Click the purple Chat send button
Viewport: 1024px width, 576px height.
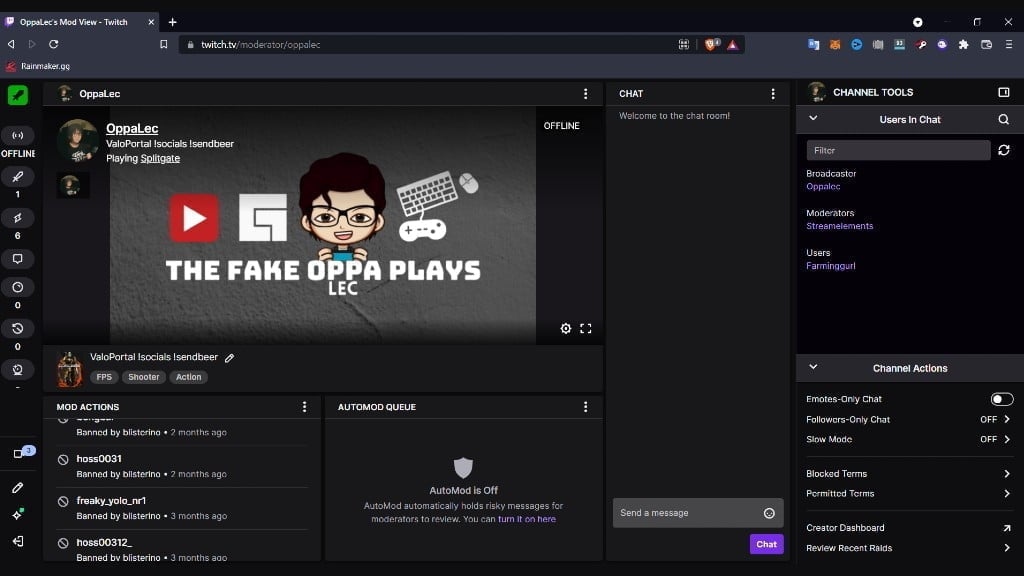[766, 544]
